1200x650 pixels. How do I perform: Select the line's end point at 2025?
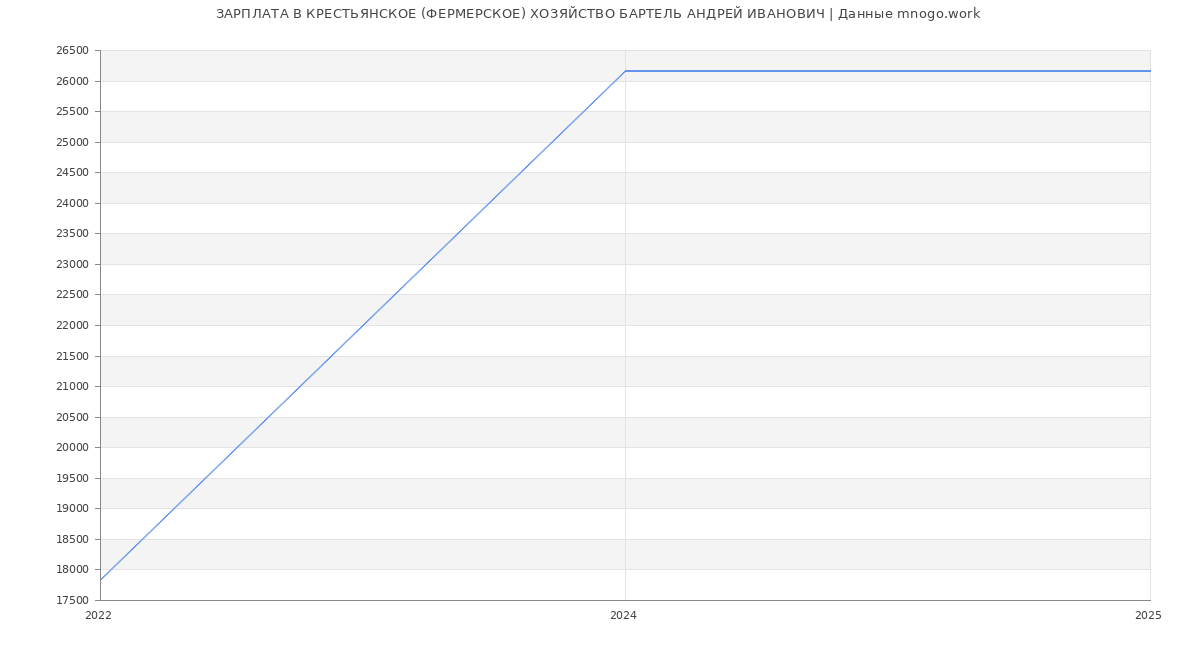point(1149,71)
